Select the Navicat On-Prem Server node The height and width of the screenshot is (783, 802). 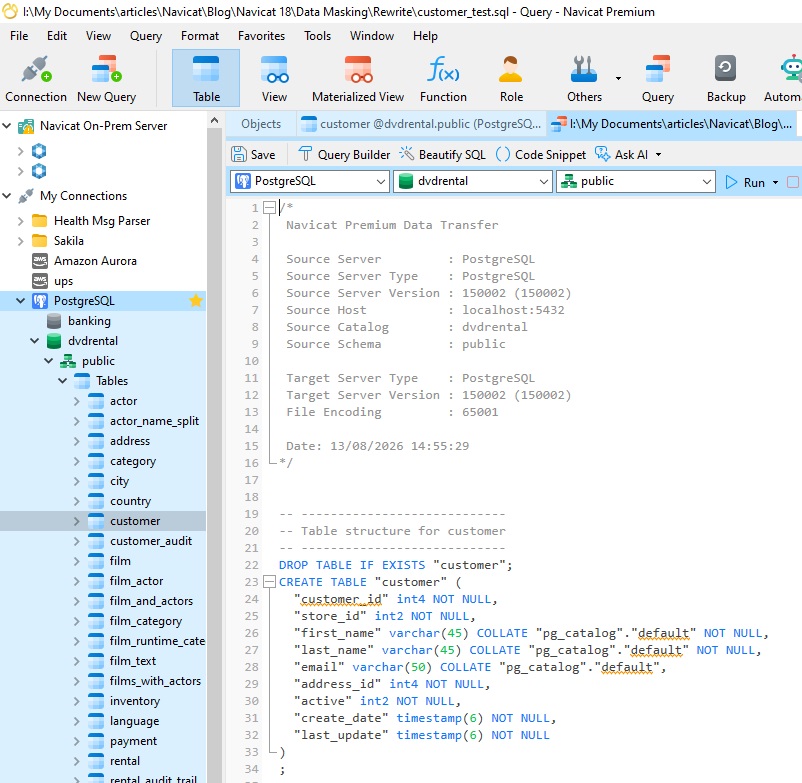(103, 126)
